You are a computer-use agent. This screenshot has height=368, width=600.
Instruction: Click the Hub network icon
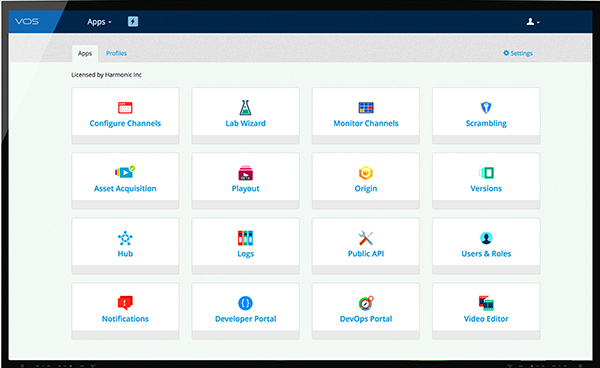click(125, 238)
